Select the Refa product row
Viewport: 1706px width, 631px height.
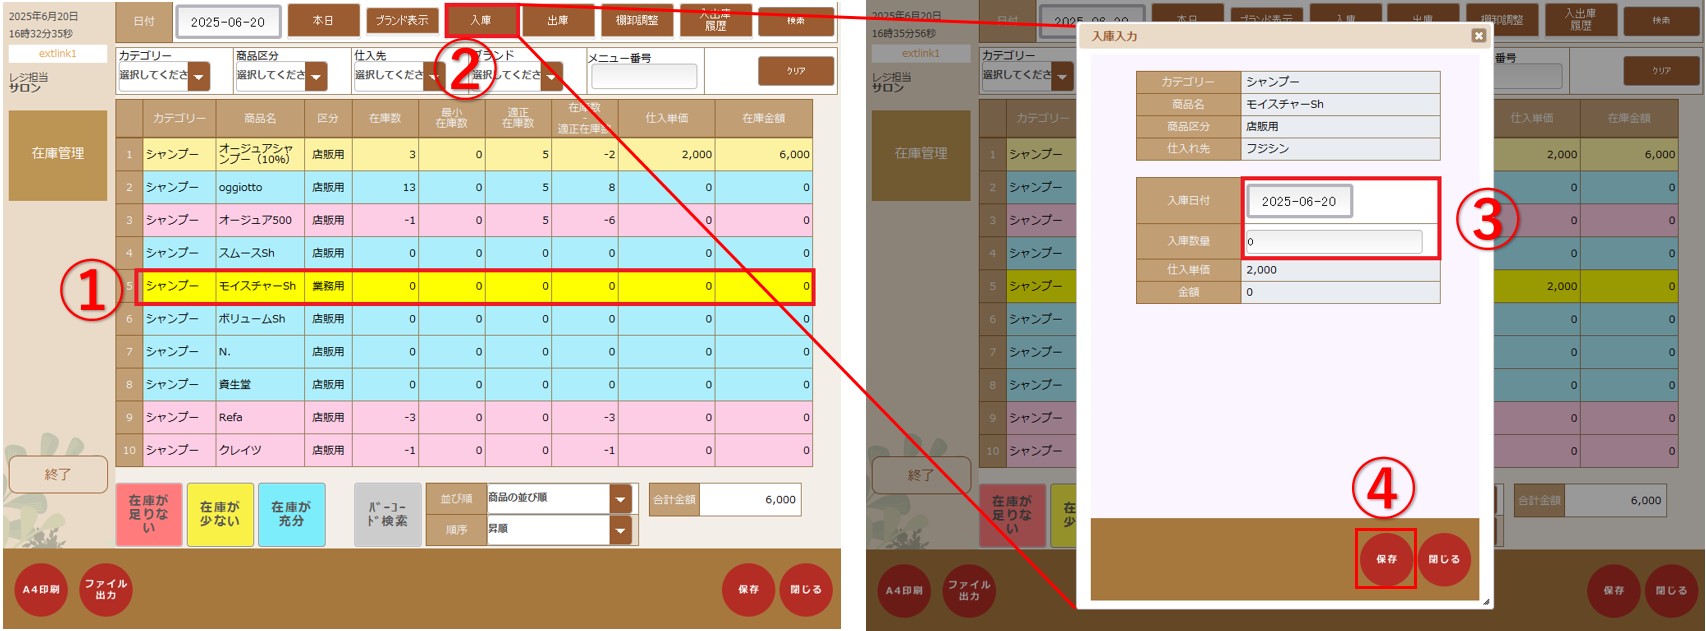point(464,417)
